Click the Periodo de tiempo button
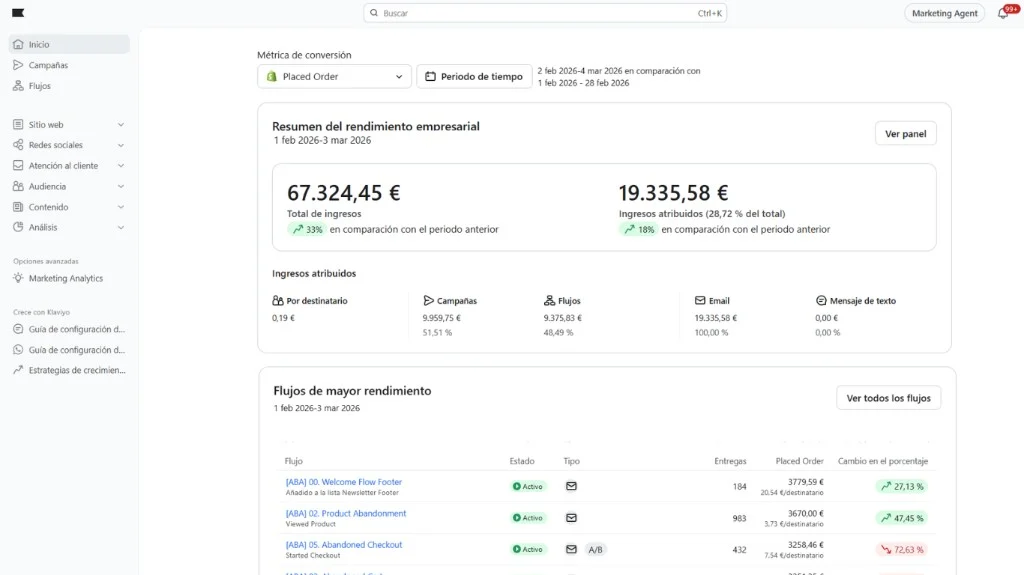This screenshot has width=1024, height=575. pos(474,76)
